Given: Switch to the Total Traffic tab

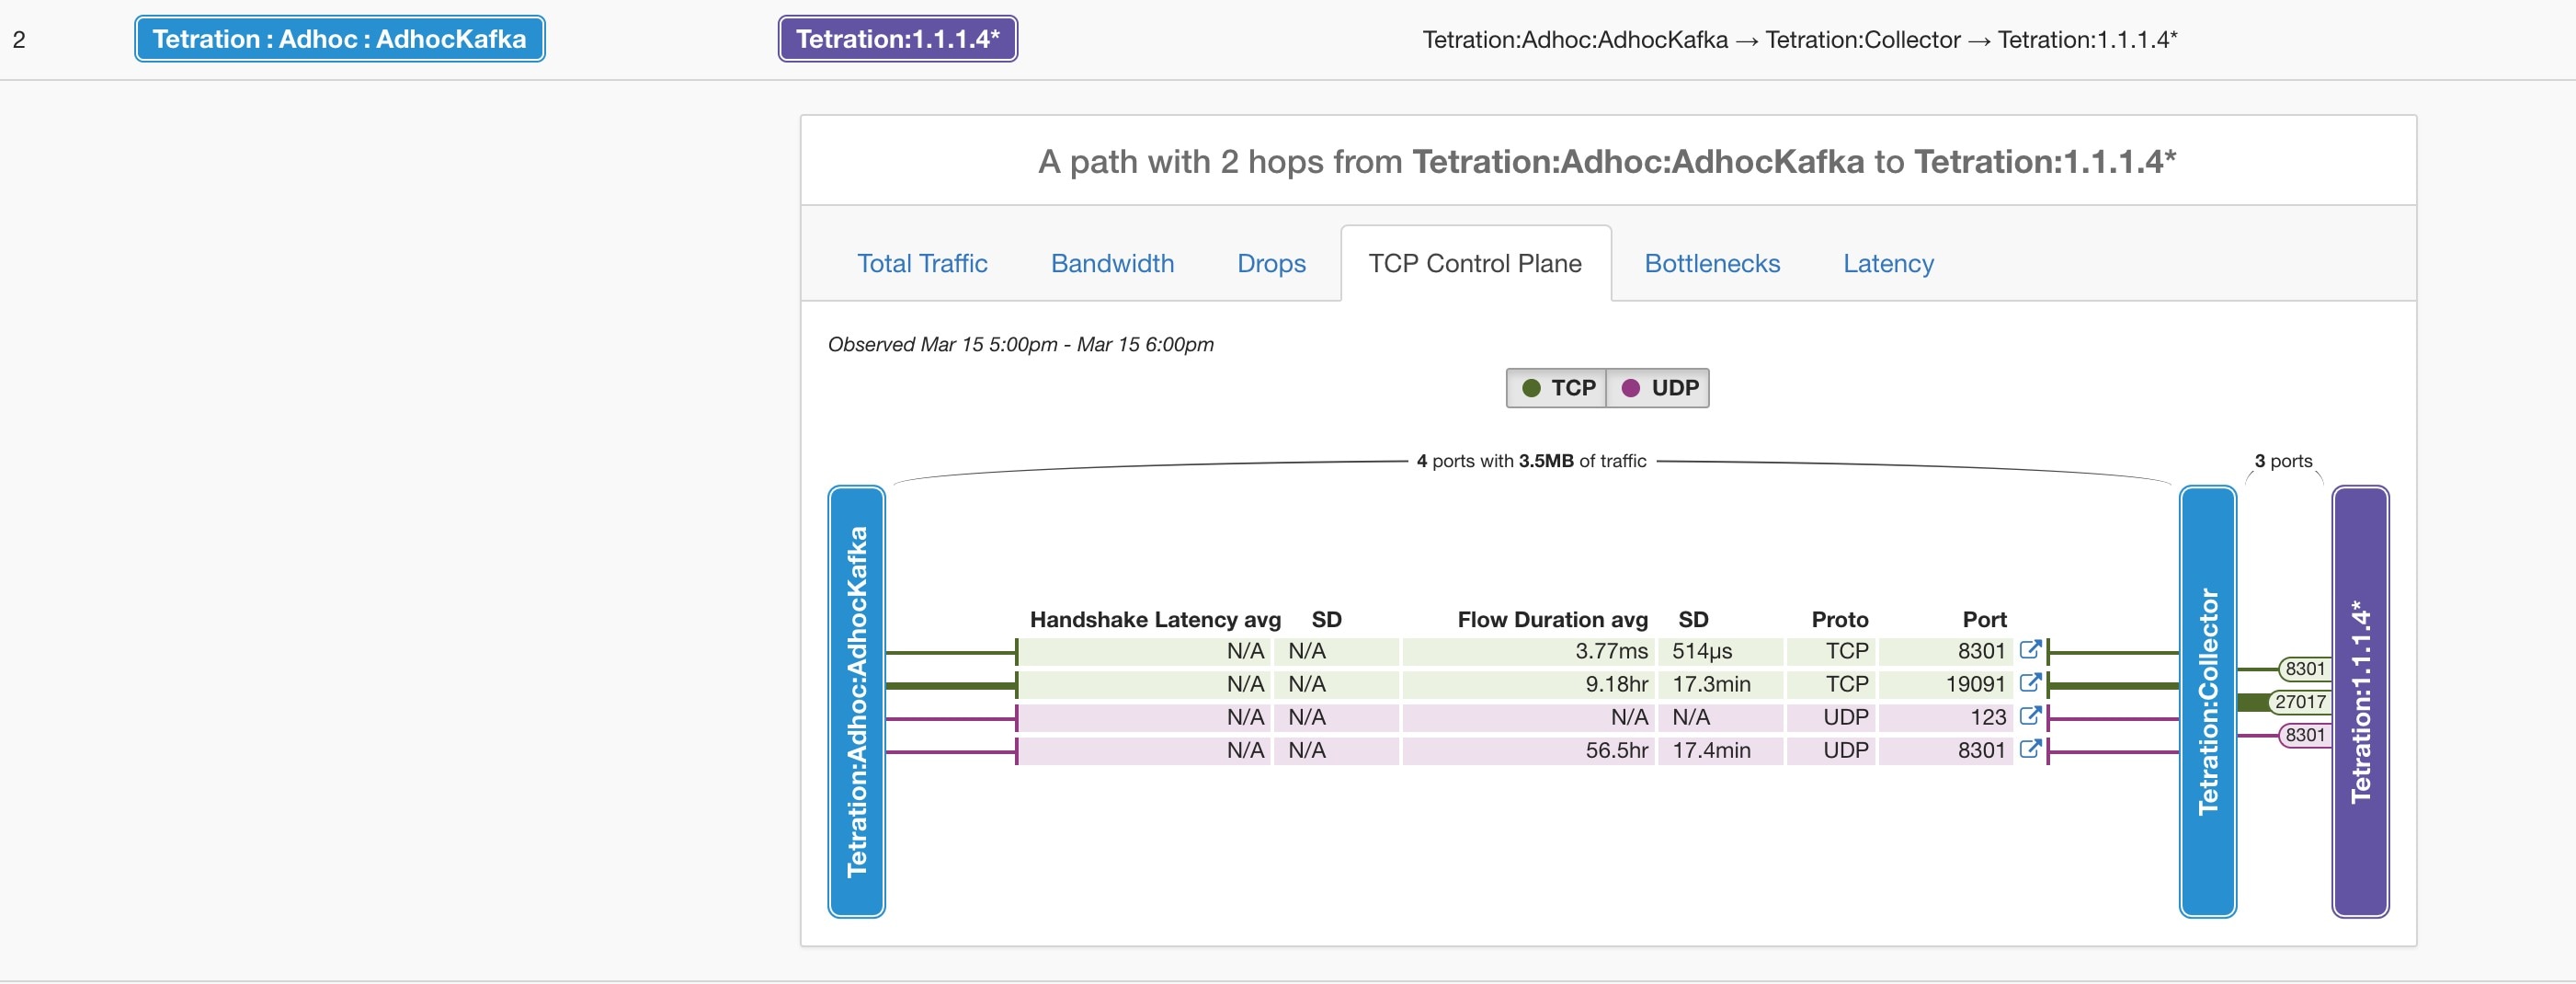Looking at the screenshot, I should coord(921,263).
